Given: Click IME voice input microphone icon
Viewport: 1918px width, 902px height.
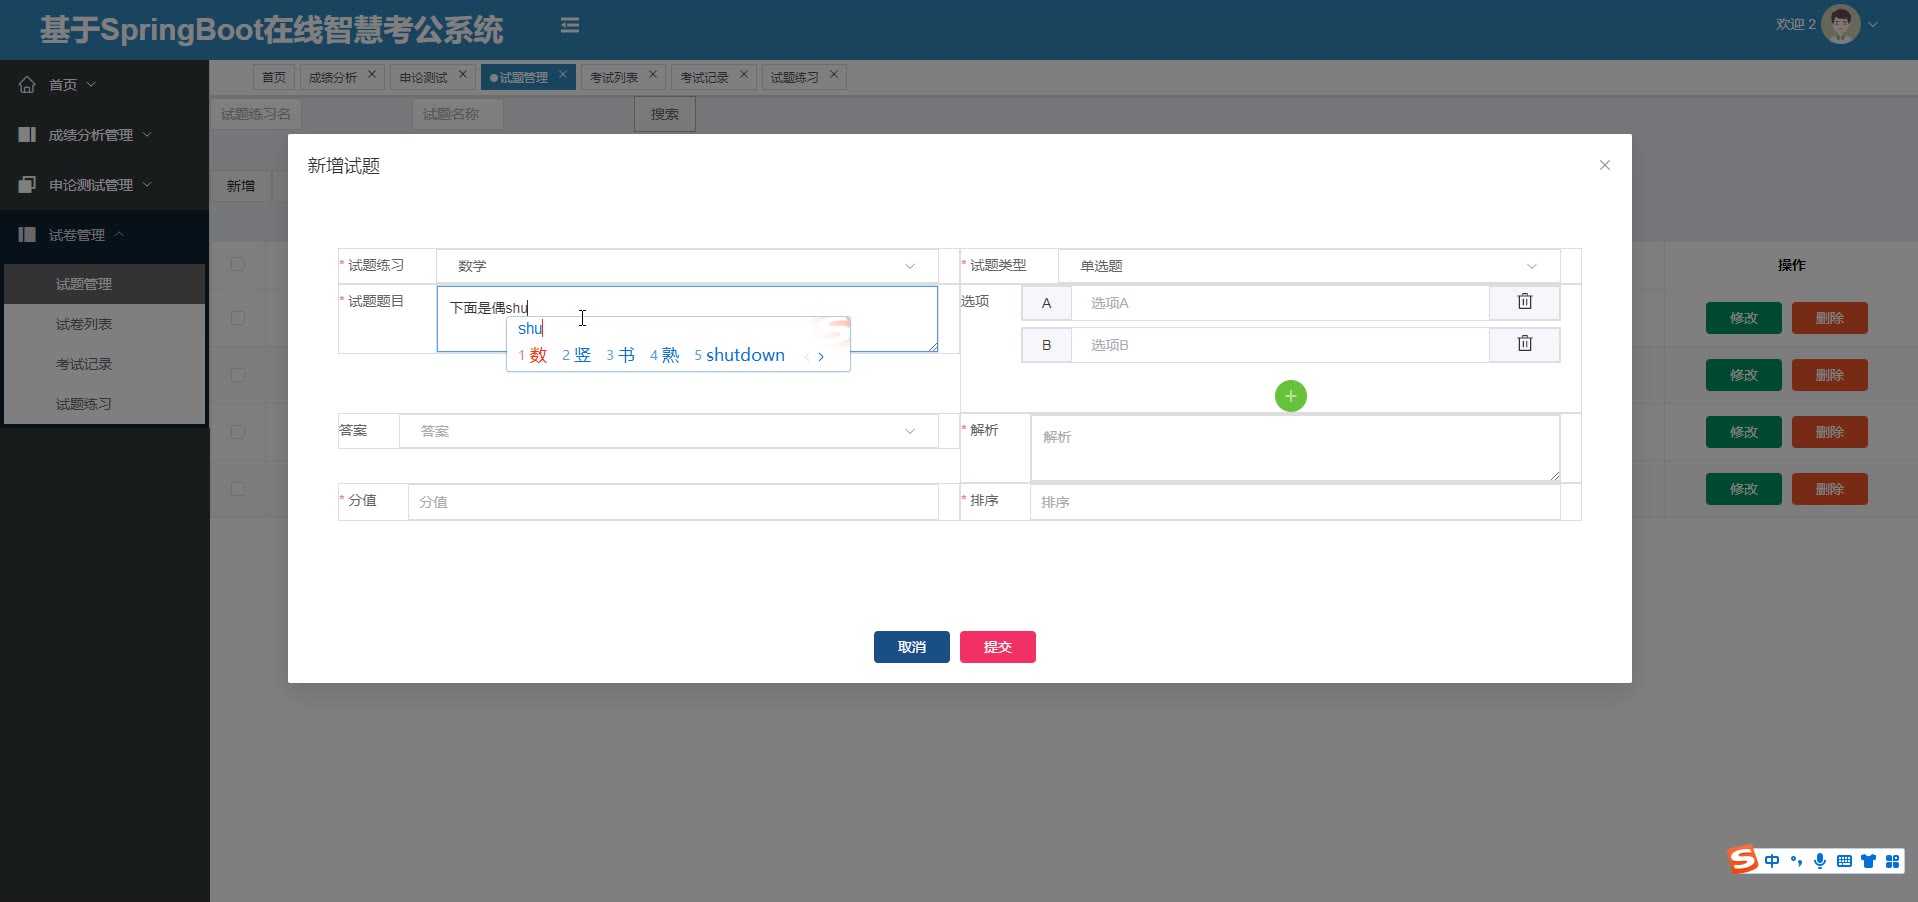Looking at the screenshot, I should point(1820,861).
